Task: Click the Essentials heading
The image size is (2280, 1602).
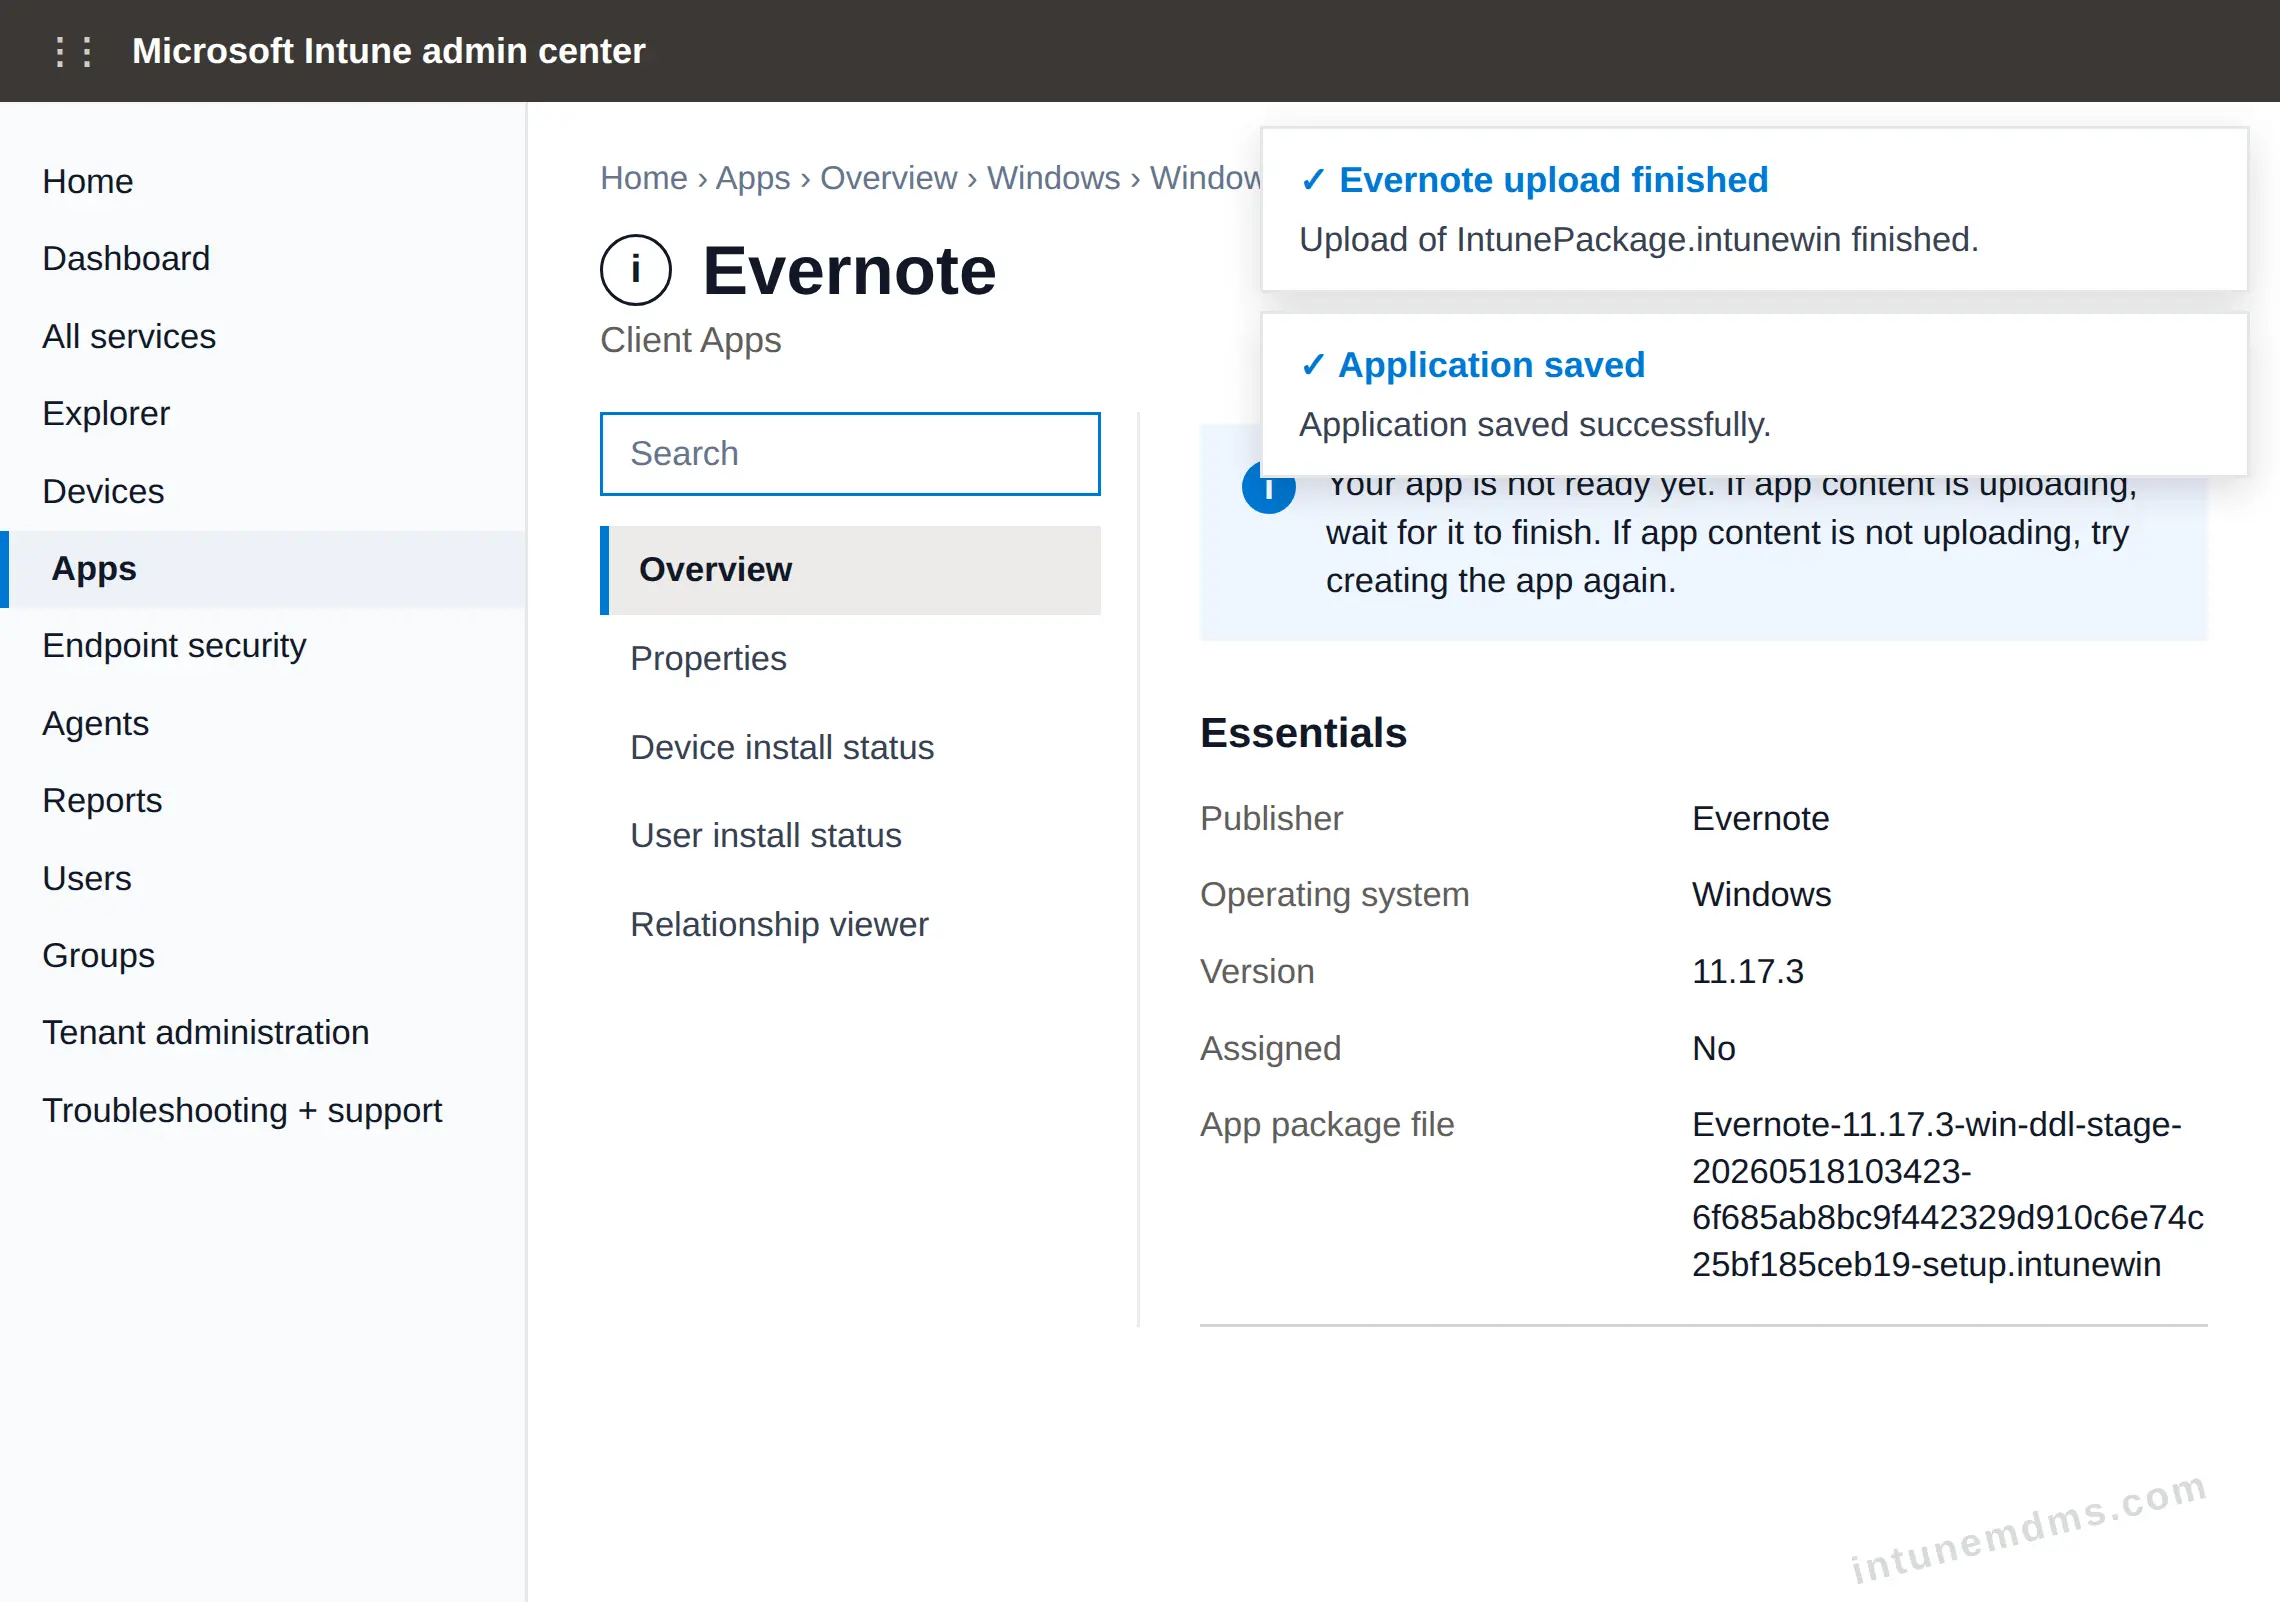Action: point(1303,733)
